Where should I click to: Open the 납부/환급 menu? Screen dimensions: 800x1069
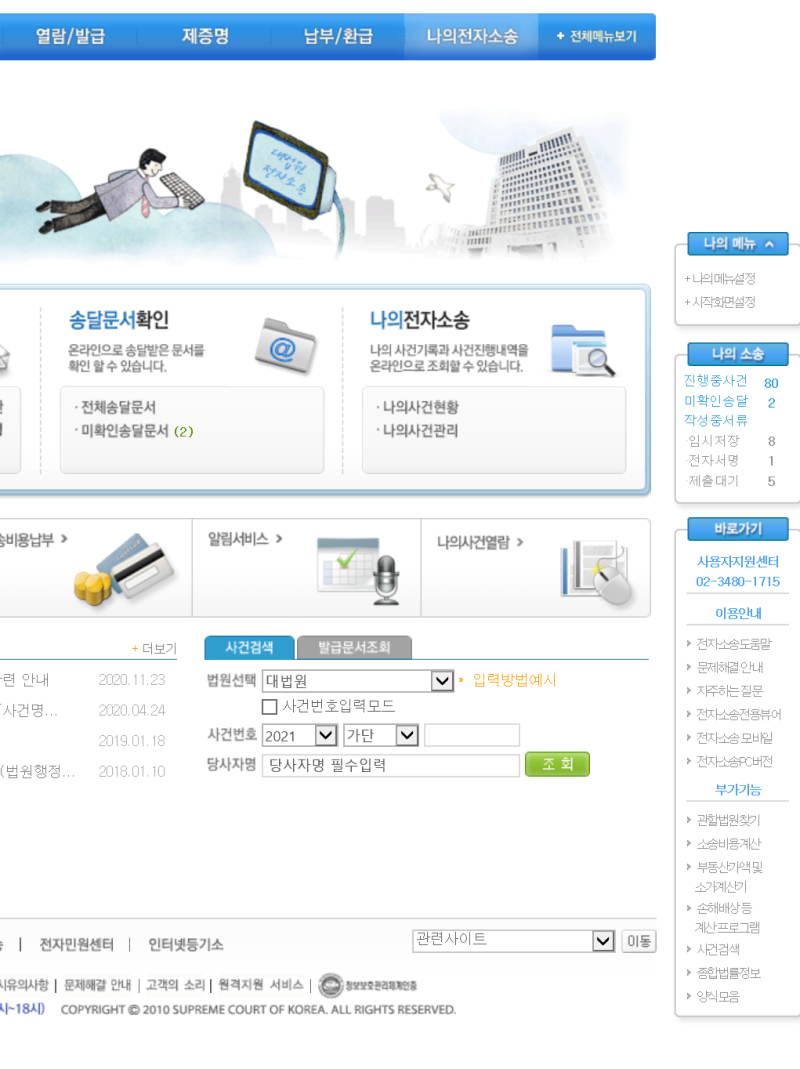click(338, 36)
